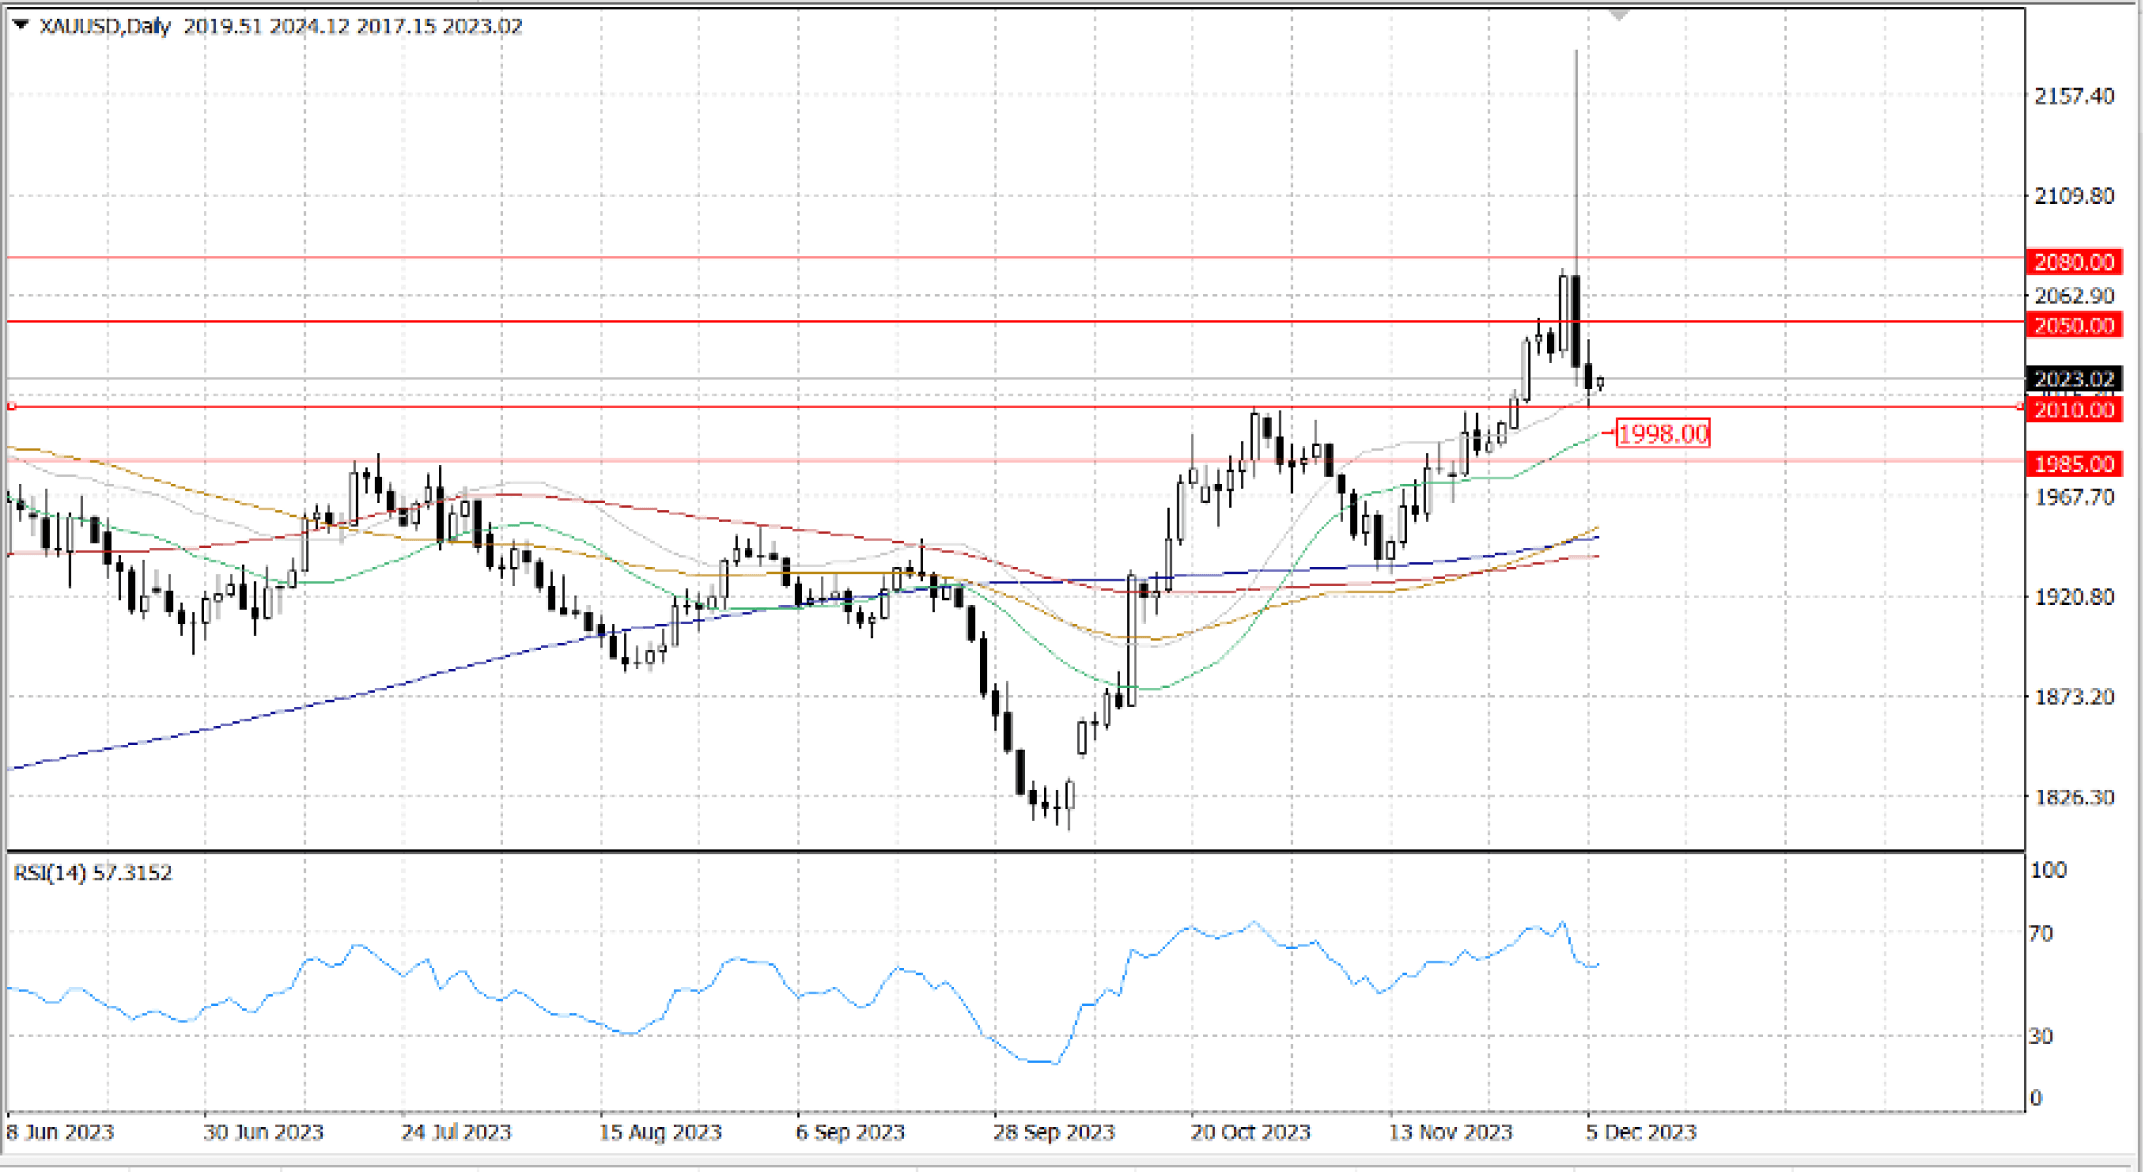Click right anchor handle of 2010.00 line
The height and width of the screenshot is (1172, 2145).
coord(2020,407)
